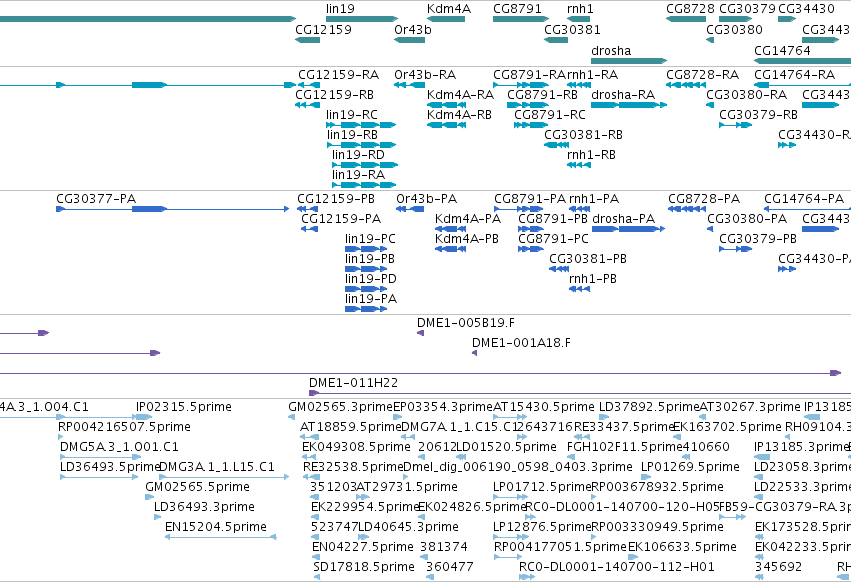The height and width of the screenshot is (582, 851).
Task: Click protein feature CG8791-PC
Action: [531, 249]
